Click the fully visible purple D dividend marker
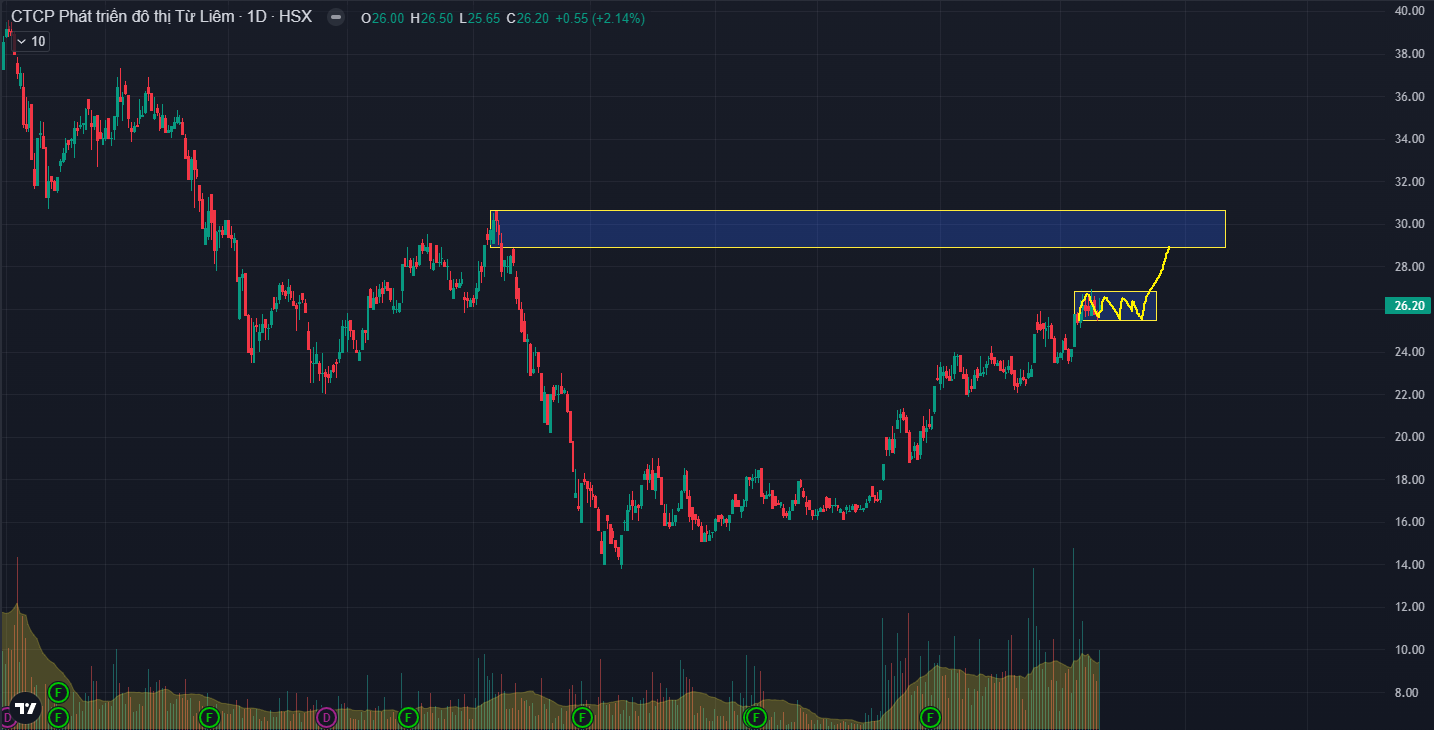Image resolution: width=1434 pixels, height=730 pixels. [x=326, y=717]
